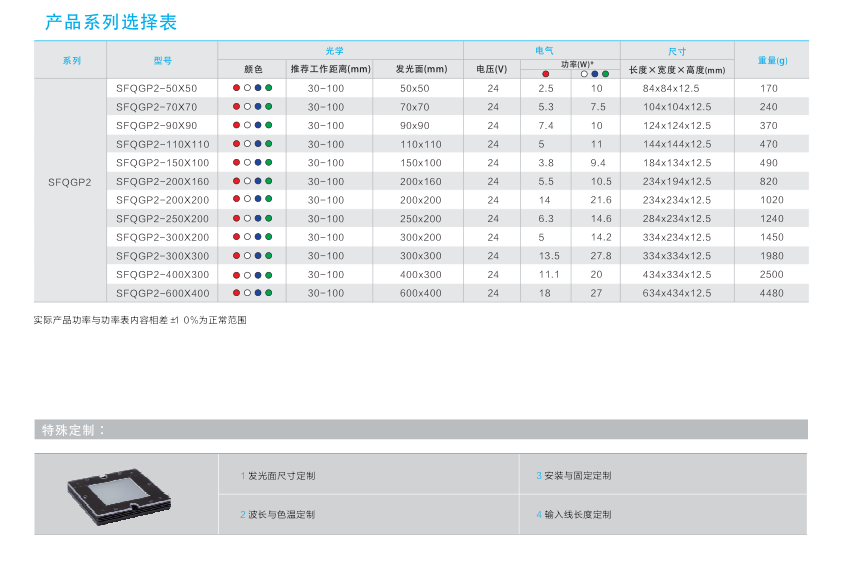Image resolution: width=846 pixels, height=563 pixels.
Task: Click the product light panel thumbnail image
Action: [119, 497]
